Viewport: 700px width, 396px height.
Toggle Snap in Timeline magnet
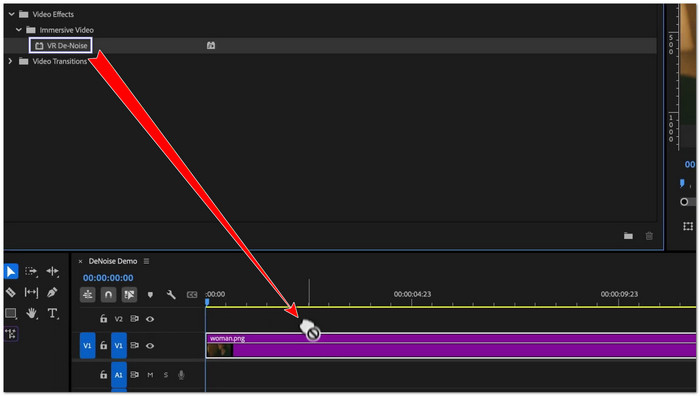point(108,295)
